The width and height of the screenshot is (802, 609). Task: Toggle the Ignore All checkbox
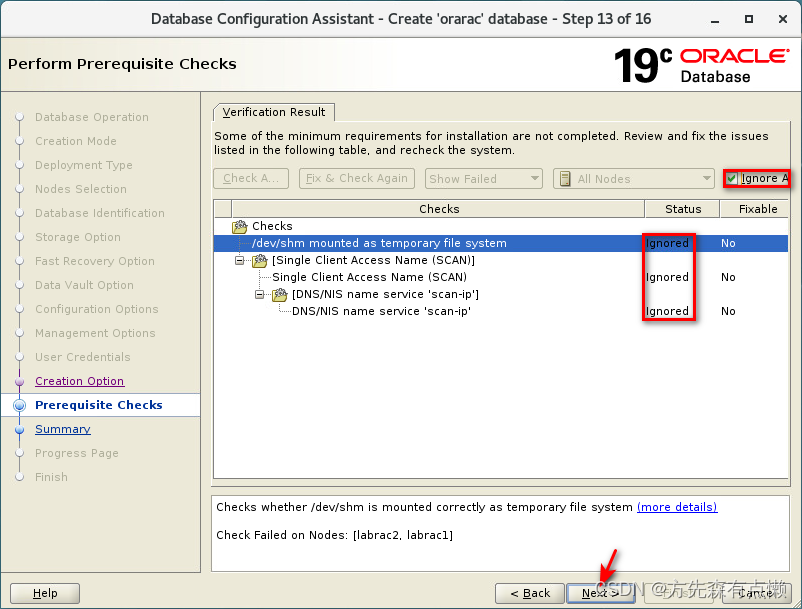(x=732, y=178)
